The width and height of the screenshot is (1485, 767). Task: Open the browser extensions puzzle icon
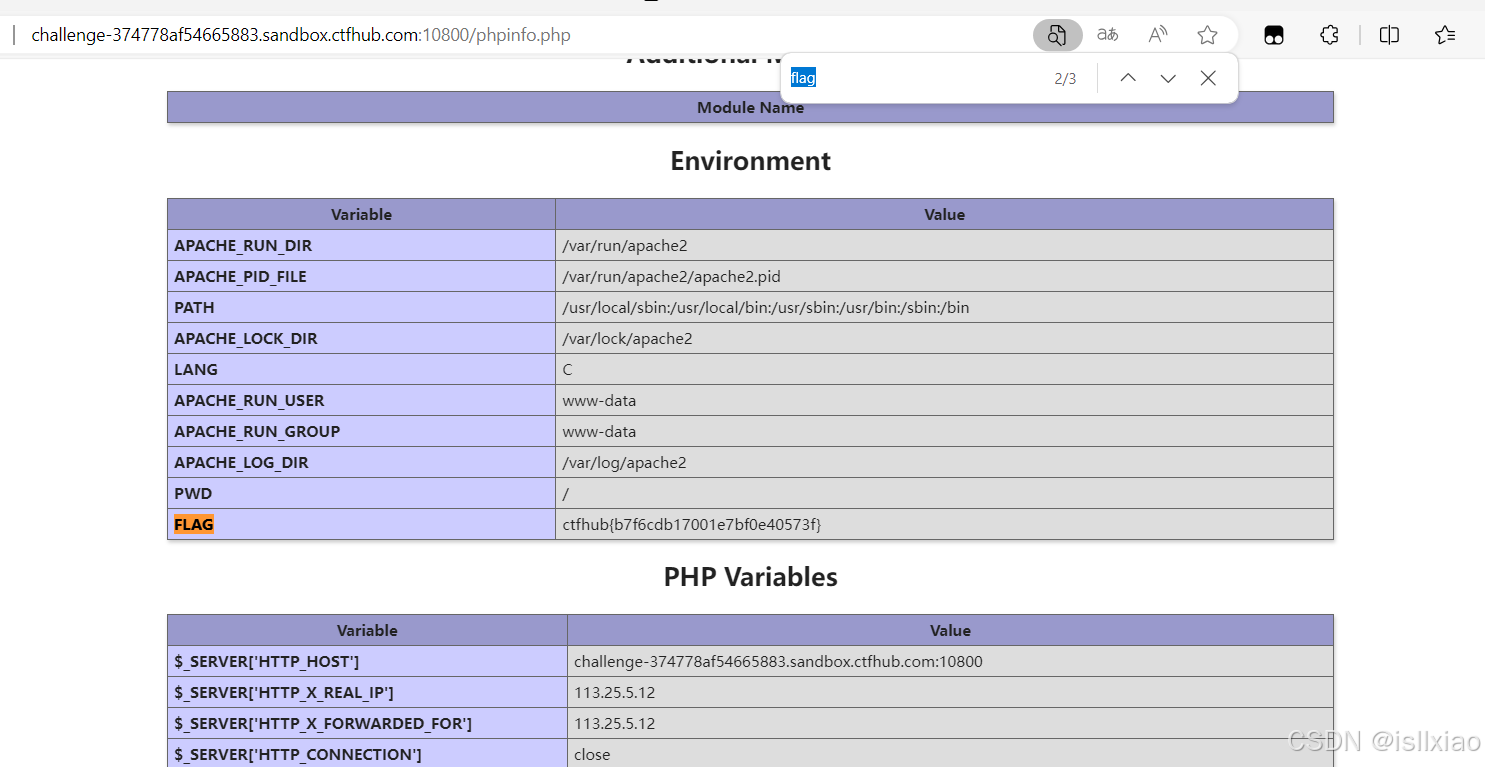click(x=1329, y=34)
